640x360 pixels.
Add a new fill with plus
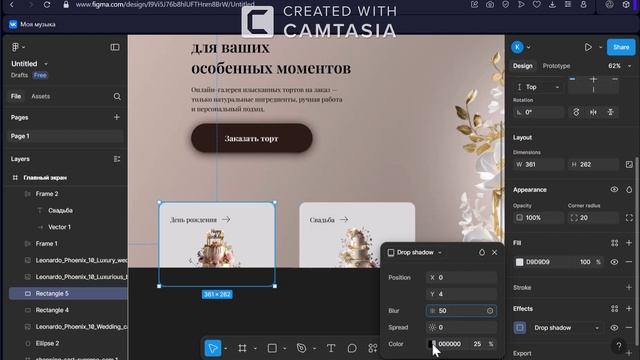pyautogui.click(x=629, y=243)
